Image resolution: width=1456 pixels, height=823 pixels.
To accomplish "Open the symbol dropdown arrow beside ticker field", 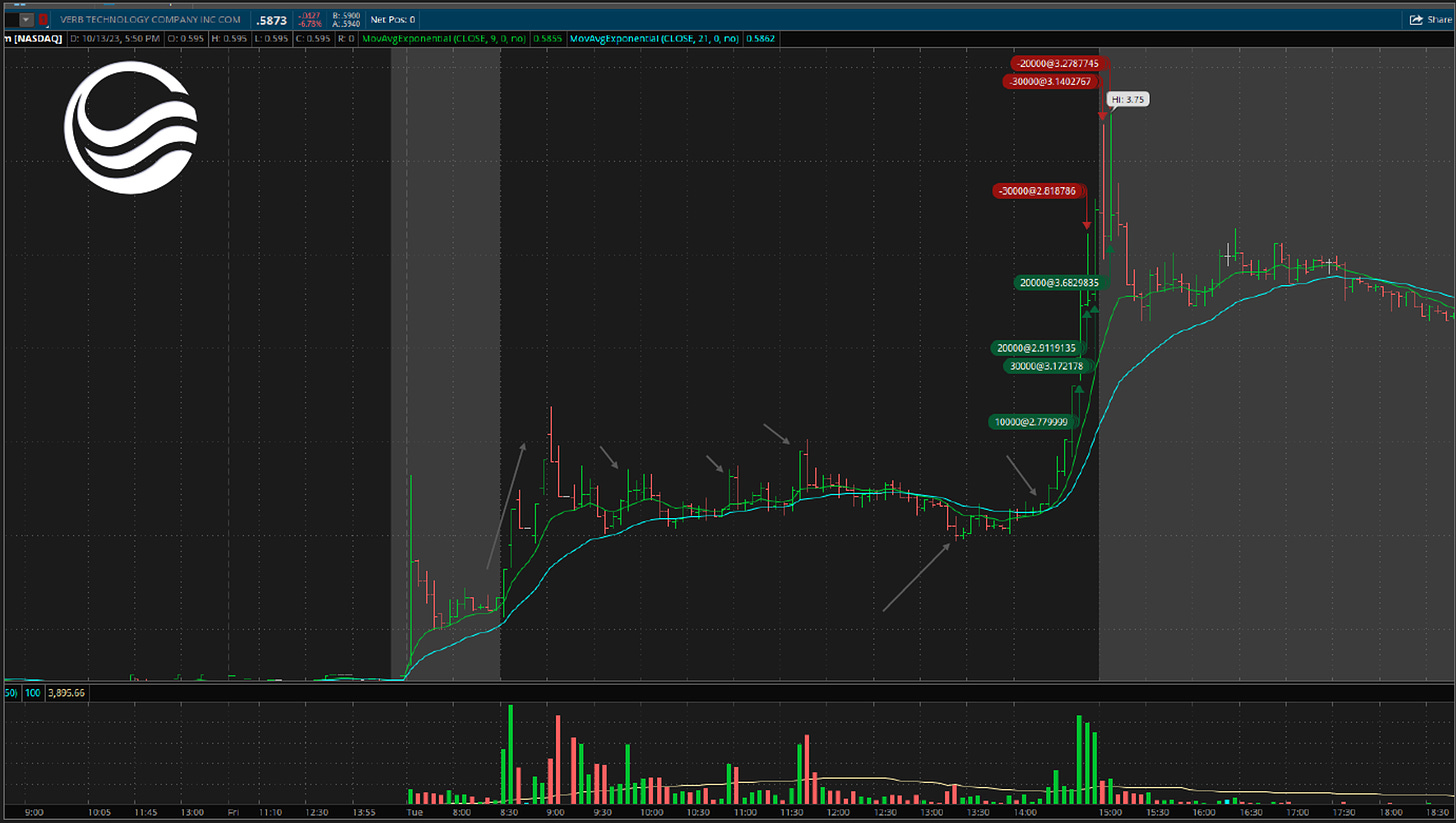I will (26, 19).
